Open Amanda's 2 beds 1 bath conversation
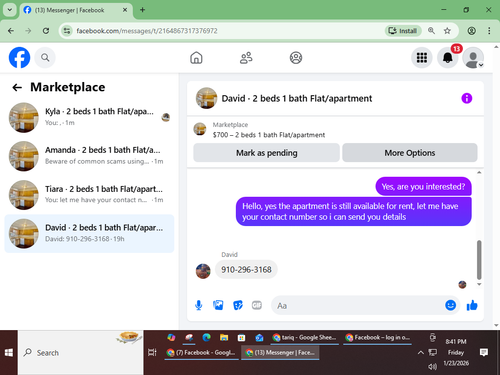Viewport: 500px width, 375px height. point(89,156)
